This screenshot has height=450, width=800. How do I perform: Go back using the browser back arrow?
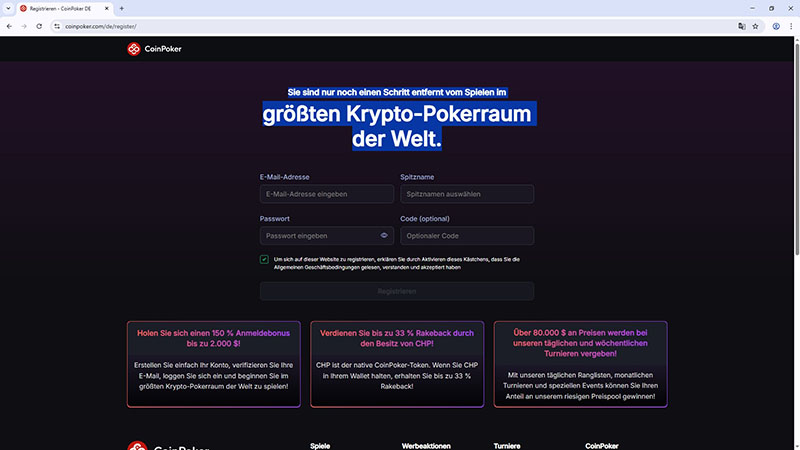click(9, 26)
